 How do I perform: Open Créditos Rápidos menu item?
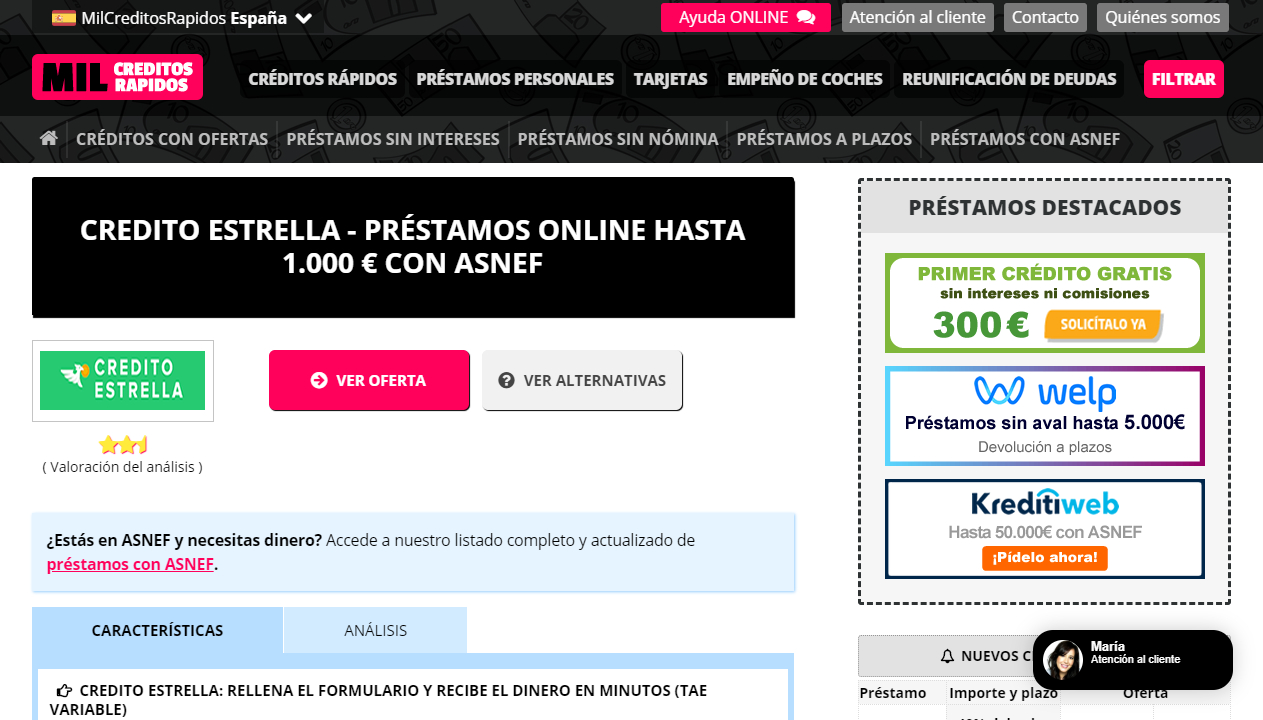[x=322, y=79]
